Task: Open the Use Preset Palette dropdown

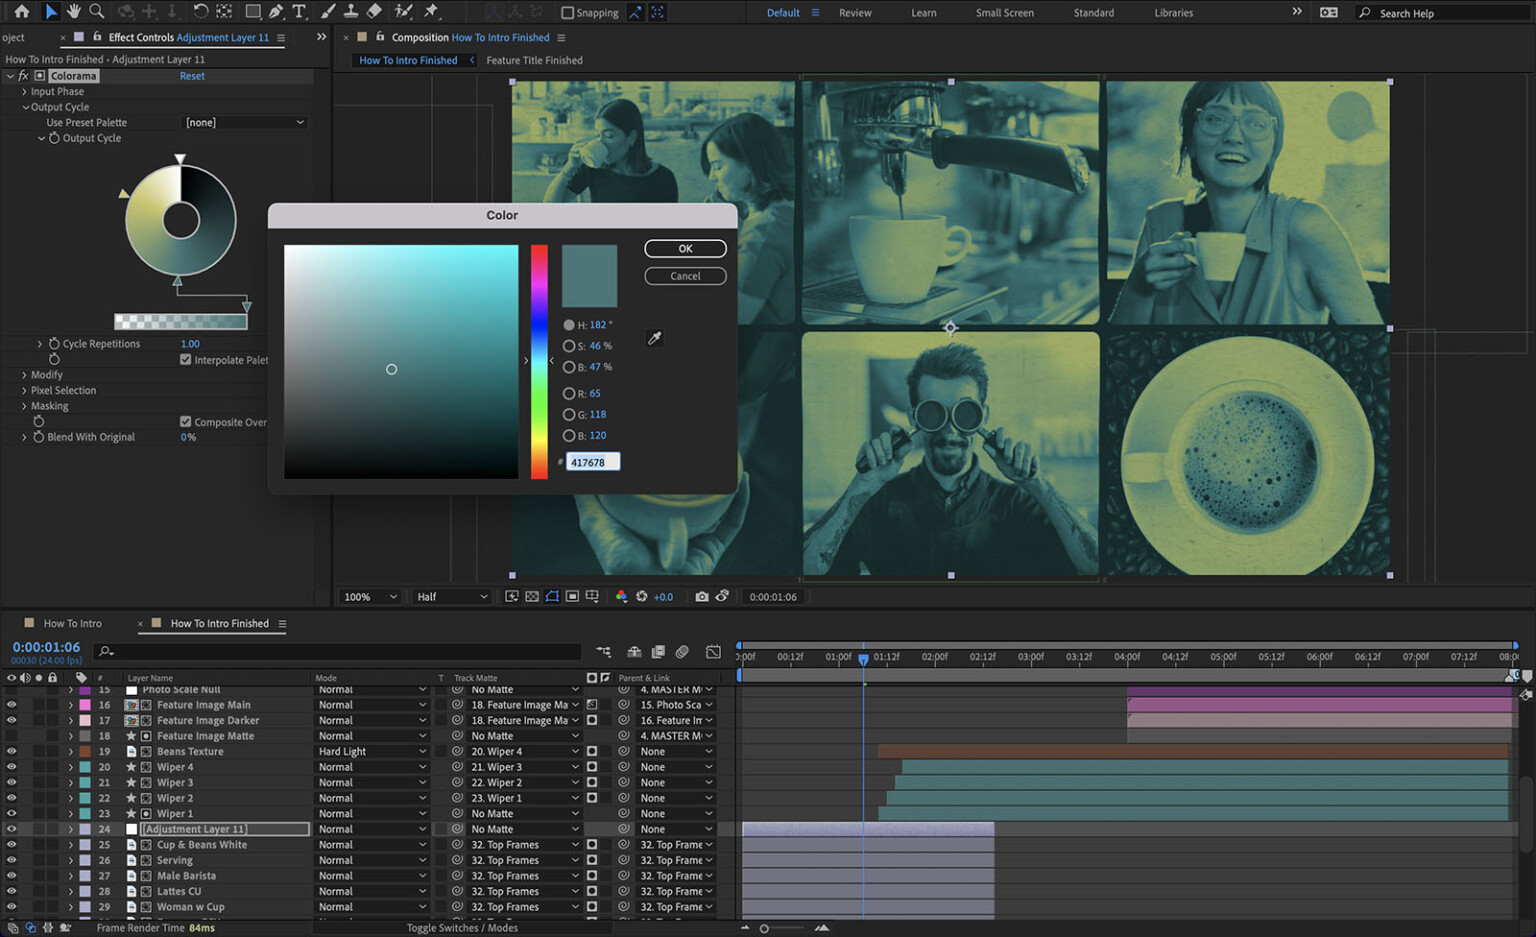Action: point(243,122)
